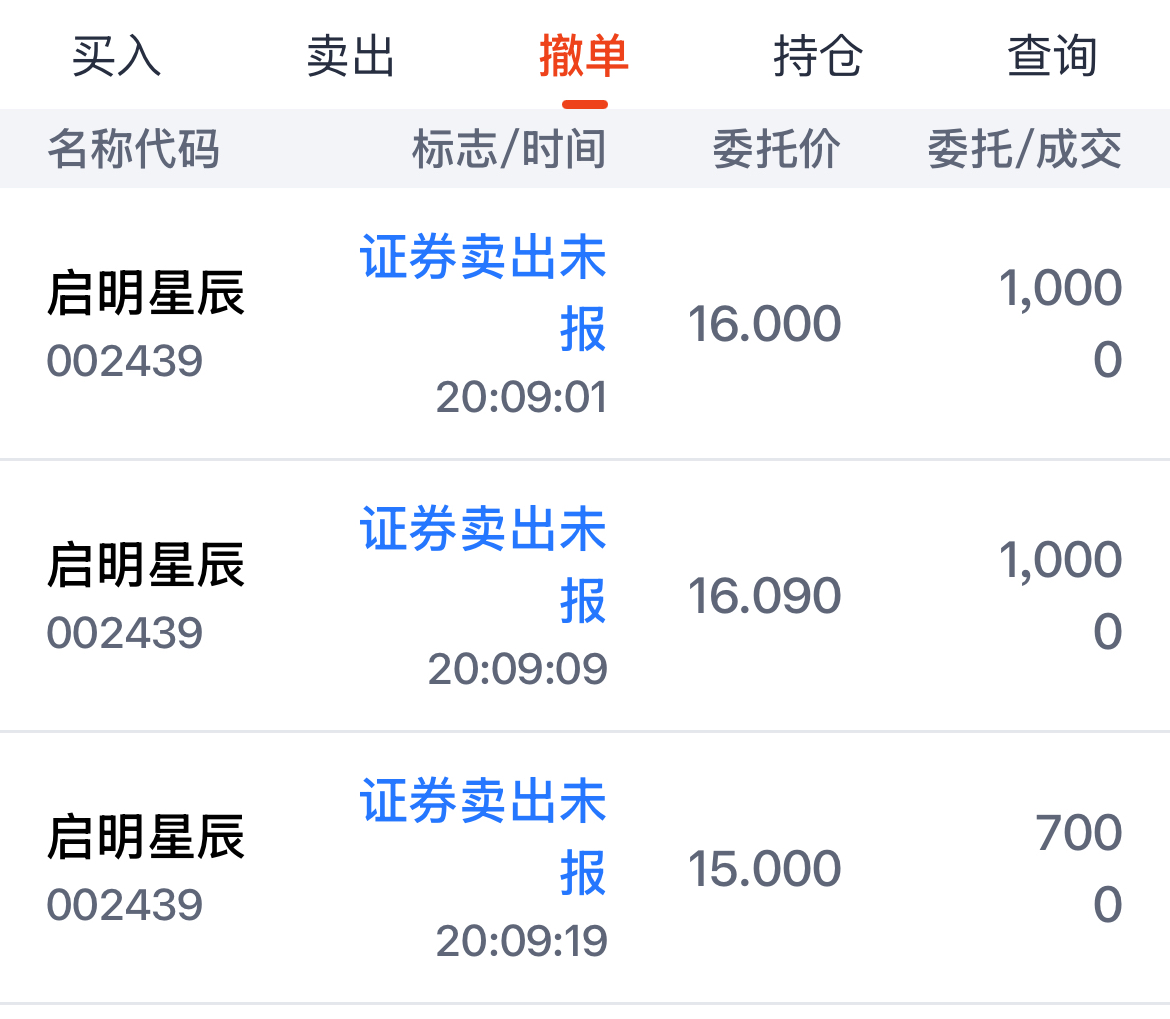Select the 启明星辰 order priced 15.000

click(x=146, y=839)
